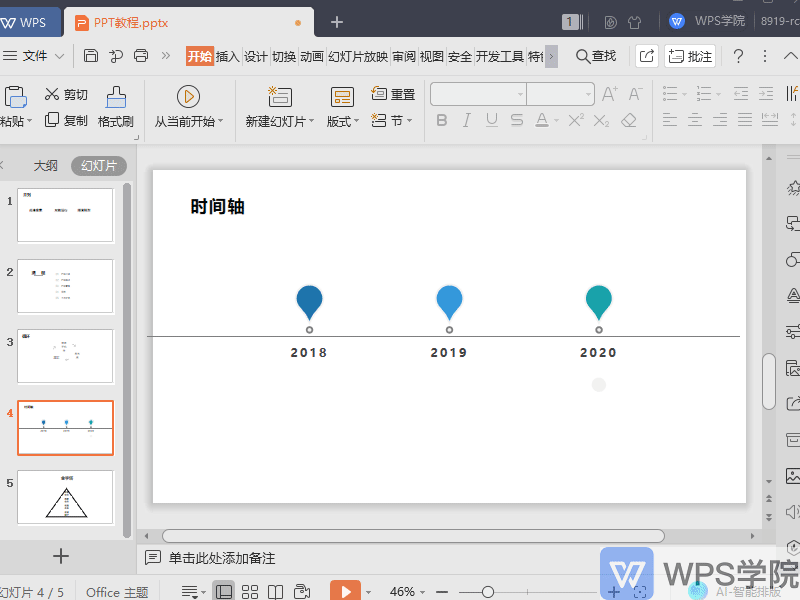800x600 pixels.
Task: Toggle bold formatting
Action: 442,120
